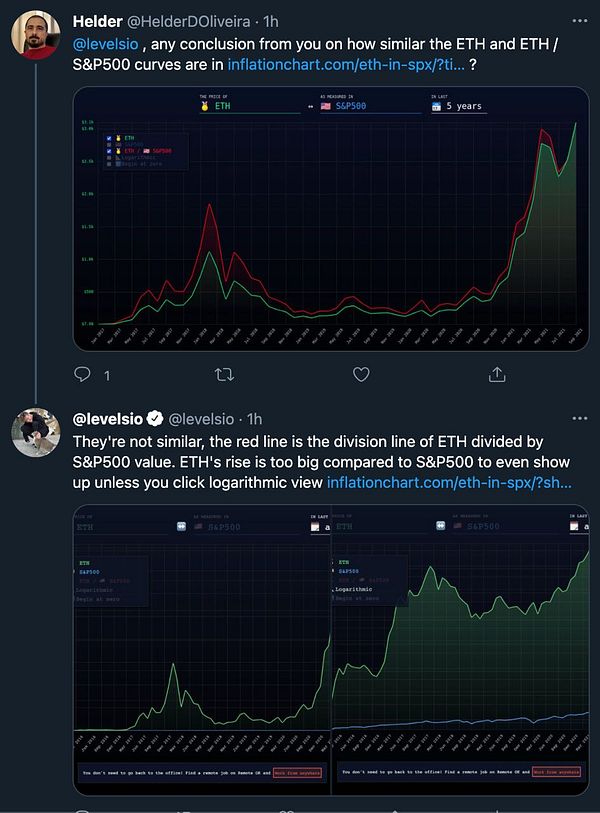Screen dimensions: 600x813
Task: Click the swap arrows between ETH and S&P500
Action: coord(310,107)
